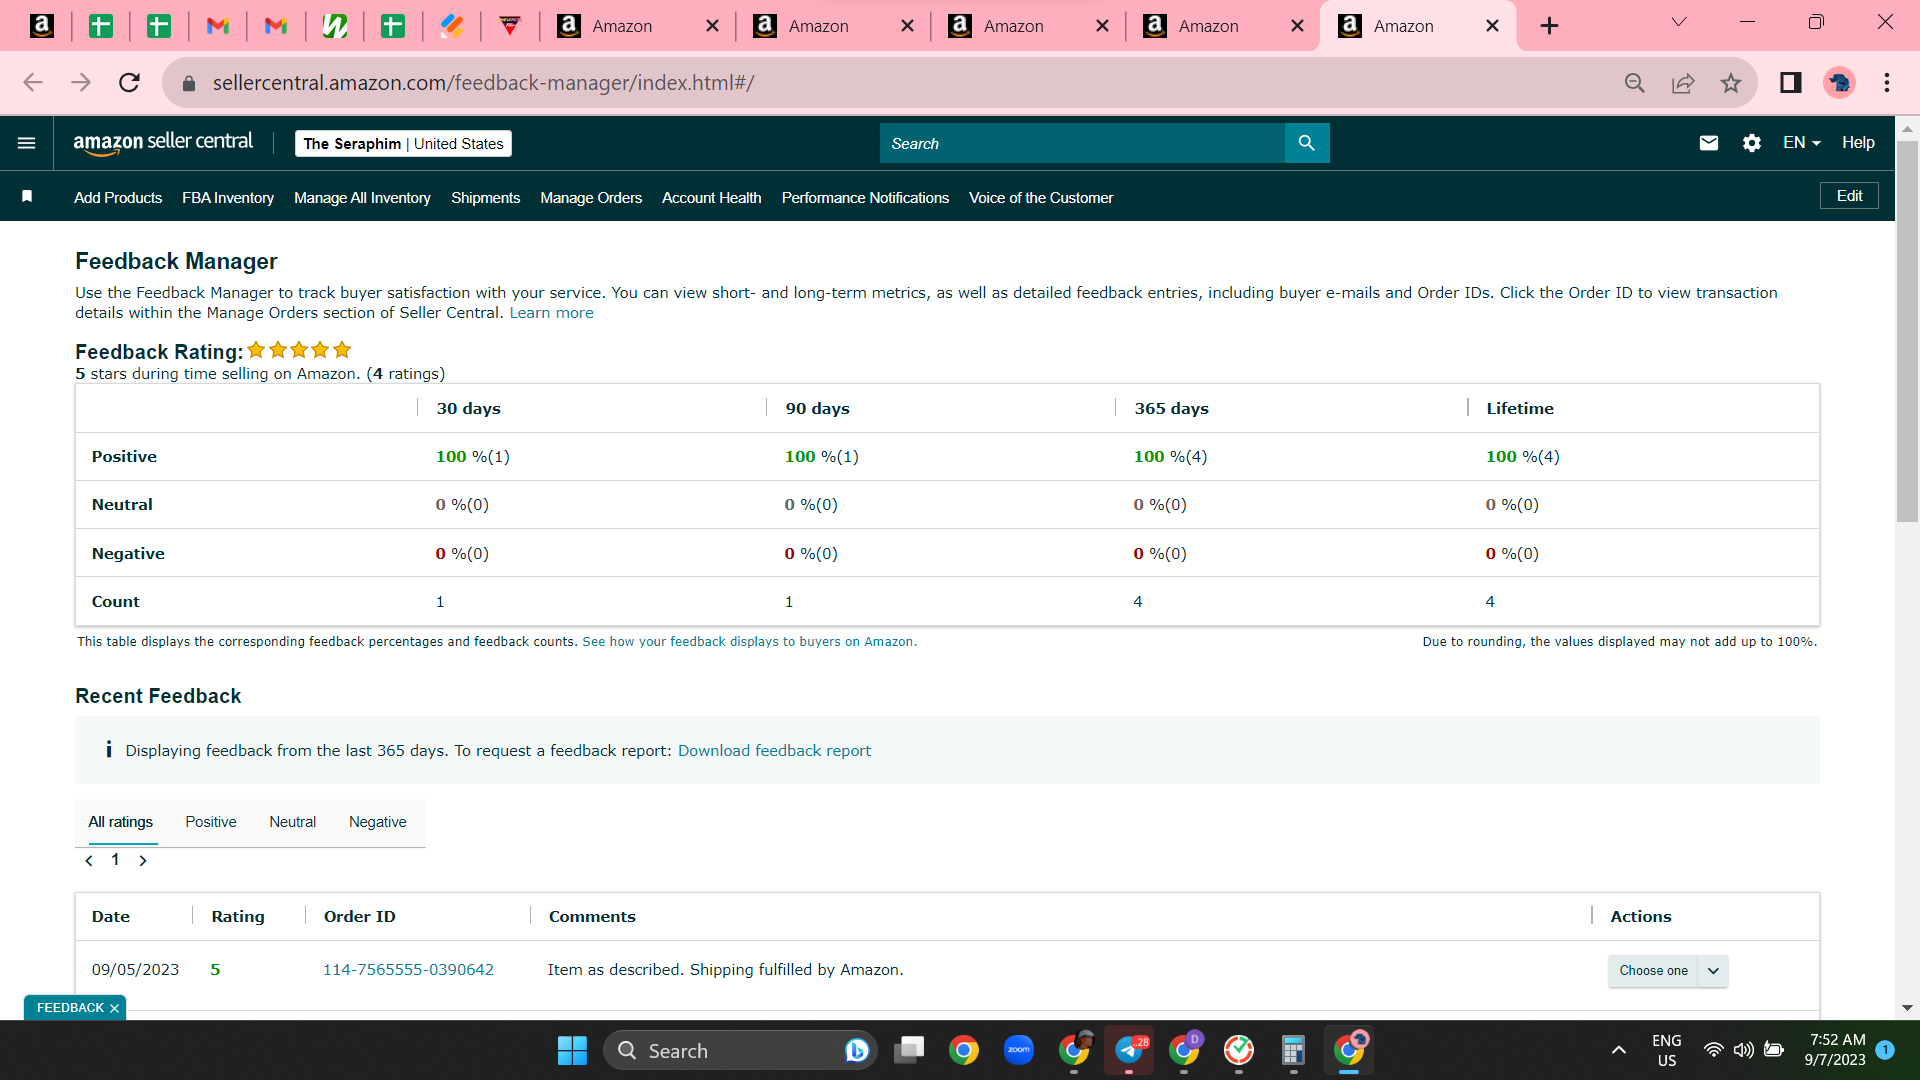
Task: Open the ENG US language indicator
Action: pyautogui.click(x=1667, y=1051)
